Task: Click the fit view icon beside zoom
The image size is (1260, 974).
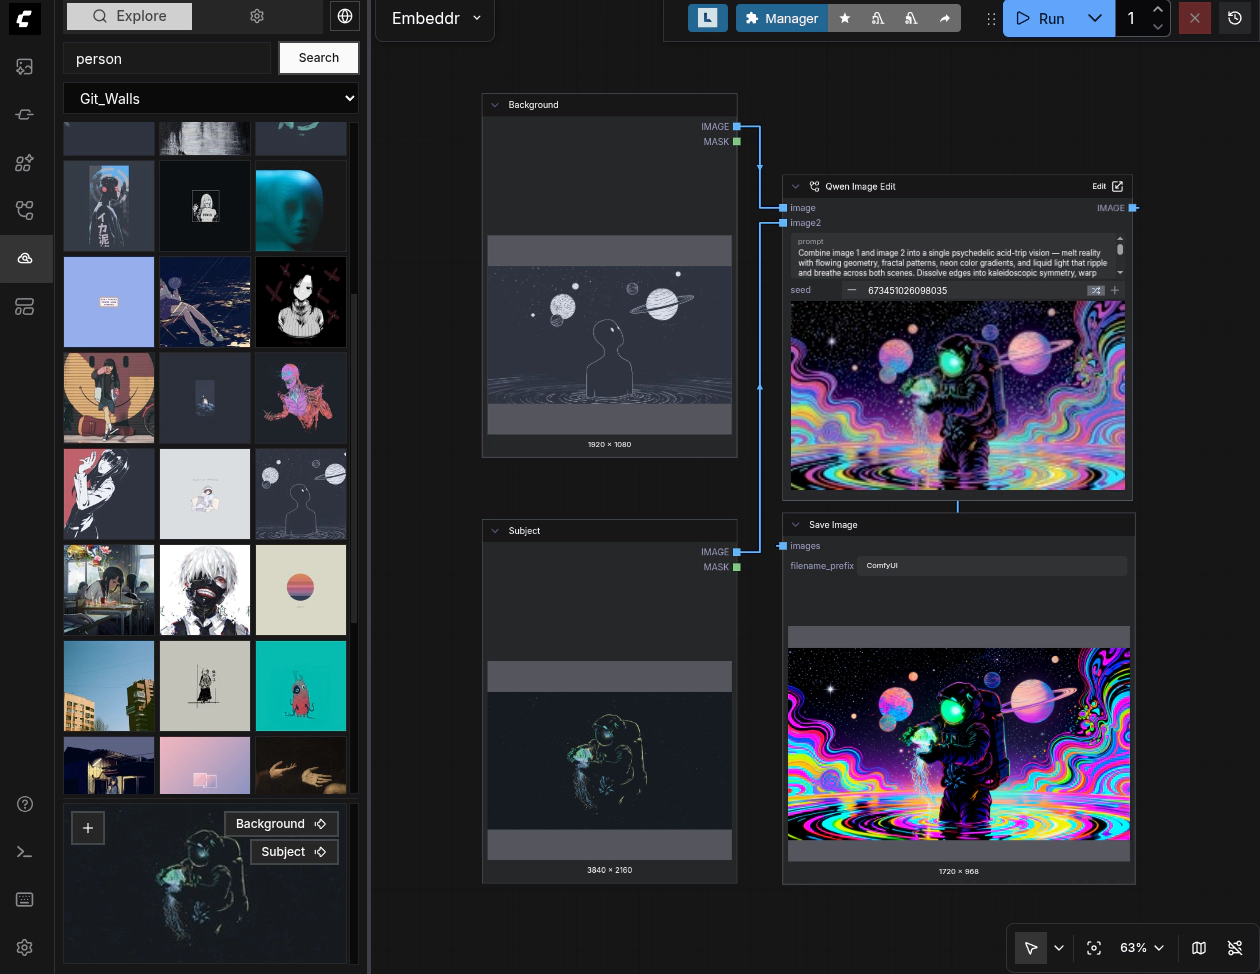Action: 1094,948
